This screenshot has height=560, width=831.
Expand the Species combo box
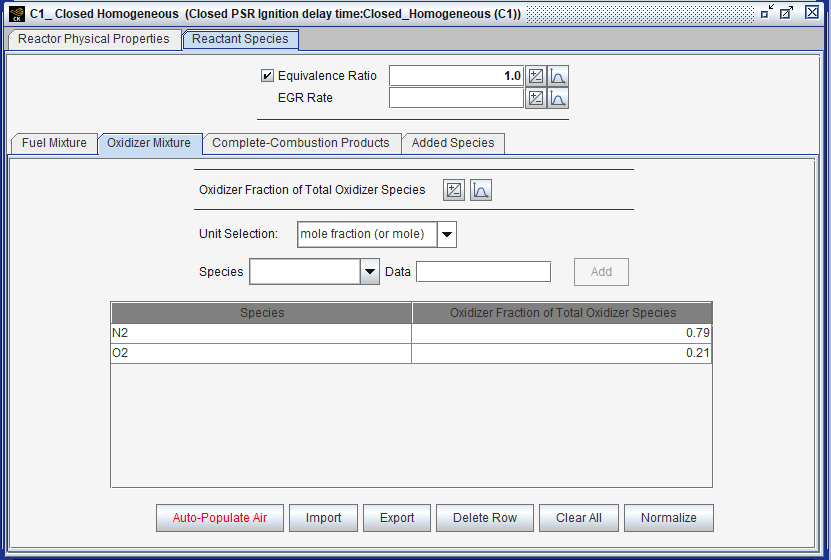click(x=370, y=272)
